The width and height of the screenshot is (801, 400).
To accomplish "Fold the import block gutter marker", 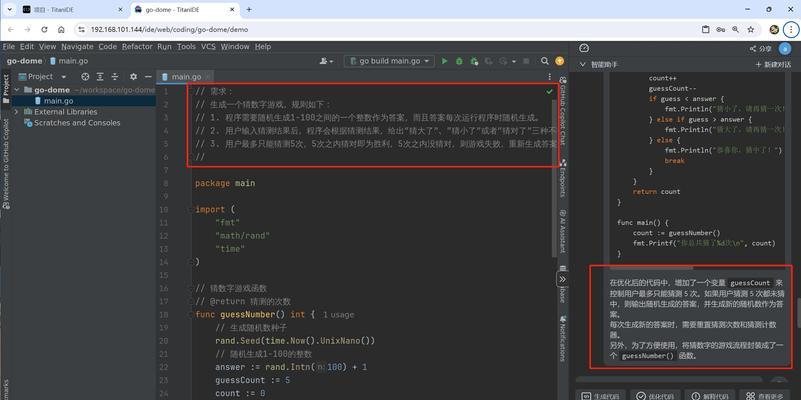I will [x=191, y=209].
